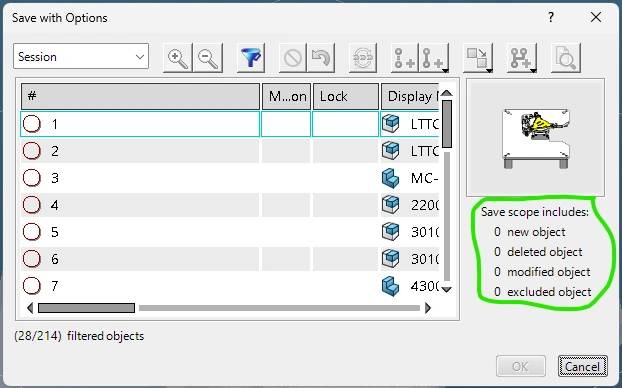Click the vertical scrollbar thumb
This screenshot has height=388, width=622.
coord(447,124)
